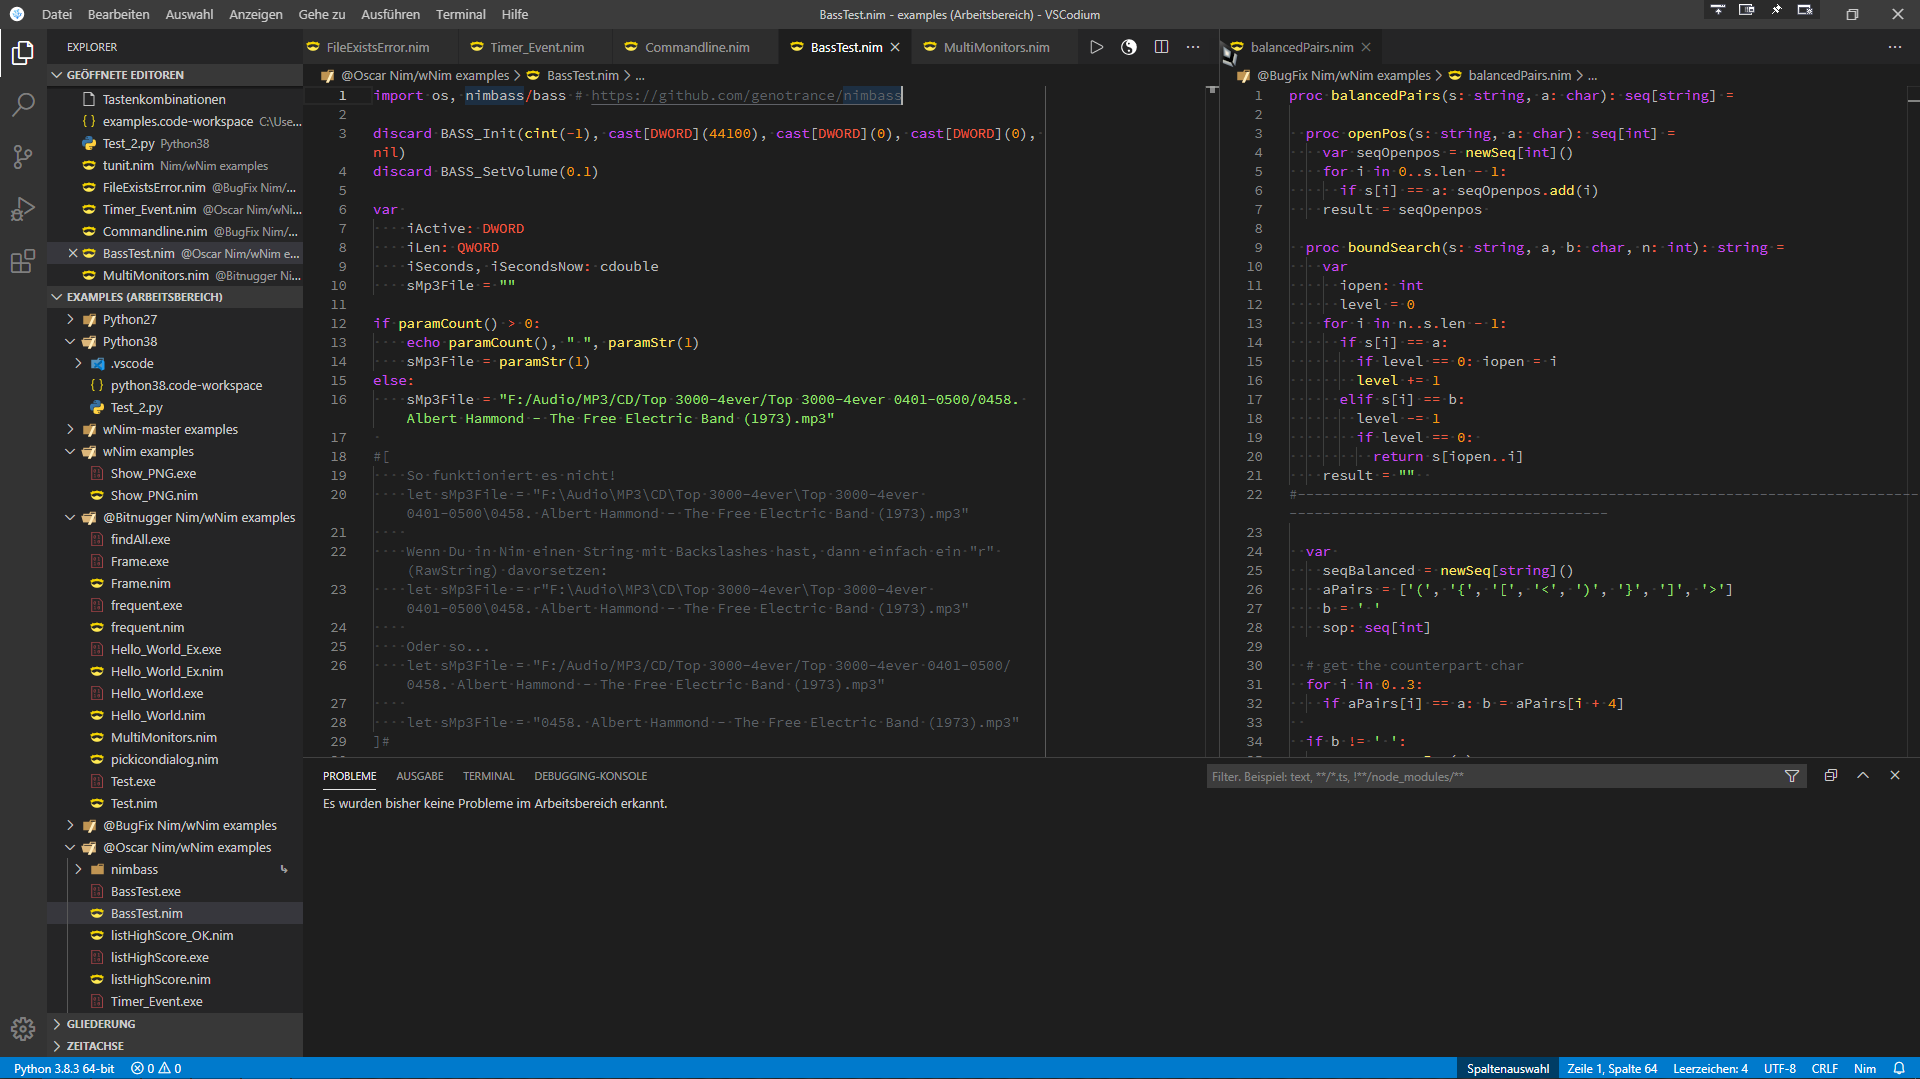Open the problems filter funnel options

[x=1792, y=776]
